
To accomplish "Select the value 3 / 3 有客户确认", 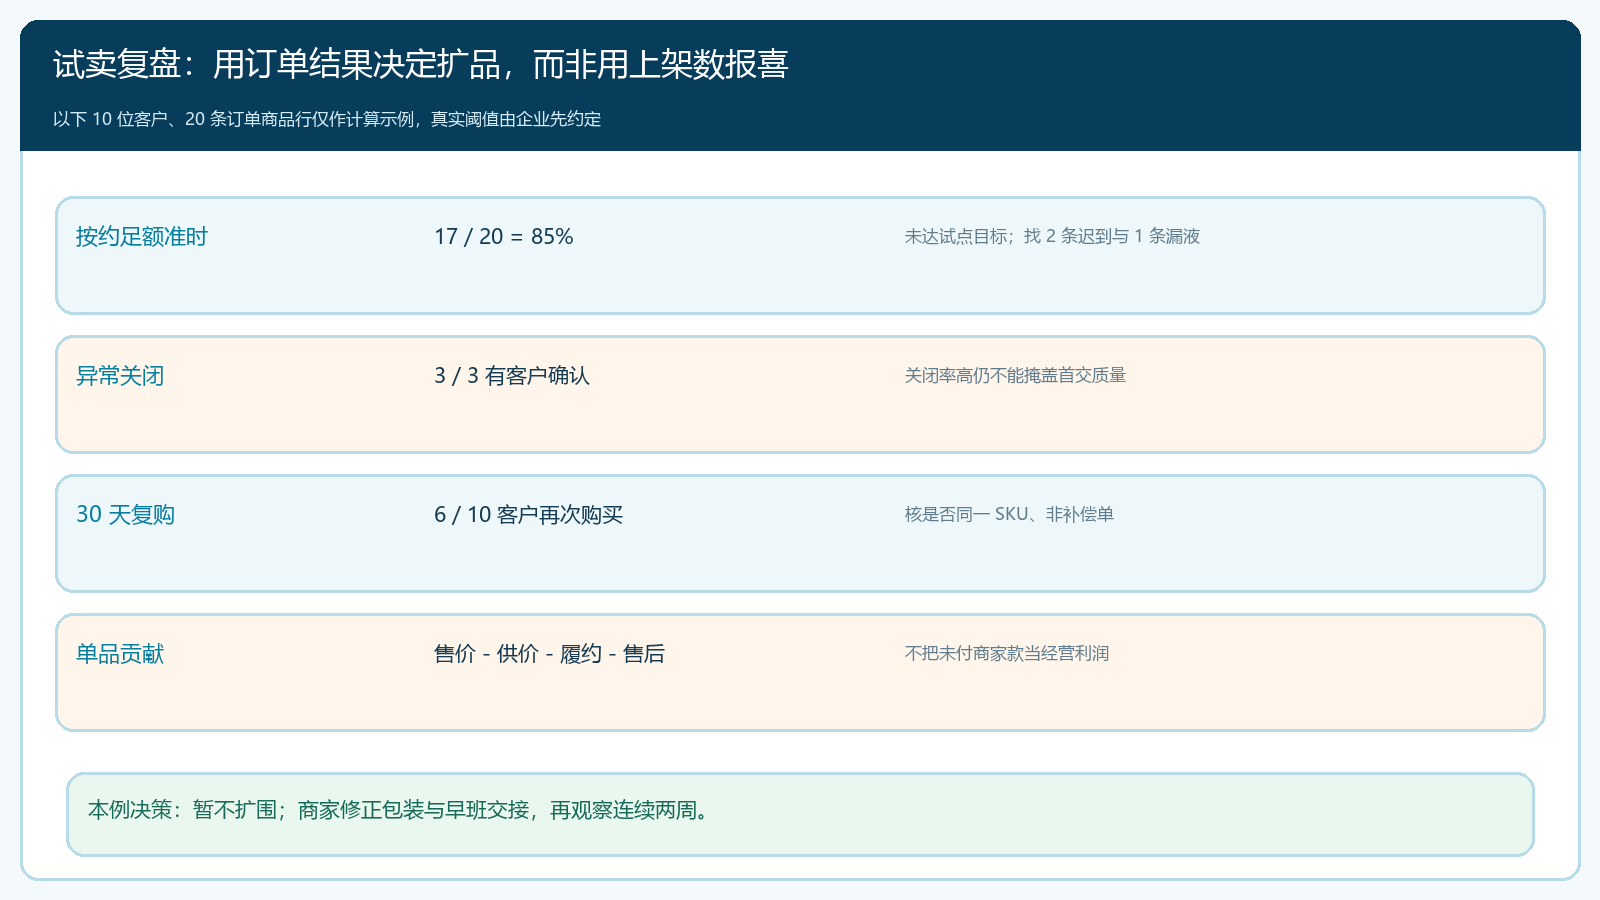I will click(512, 376).
